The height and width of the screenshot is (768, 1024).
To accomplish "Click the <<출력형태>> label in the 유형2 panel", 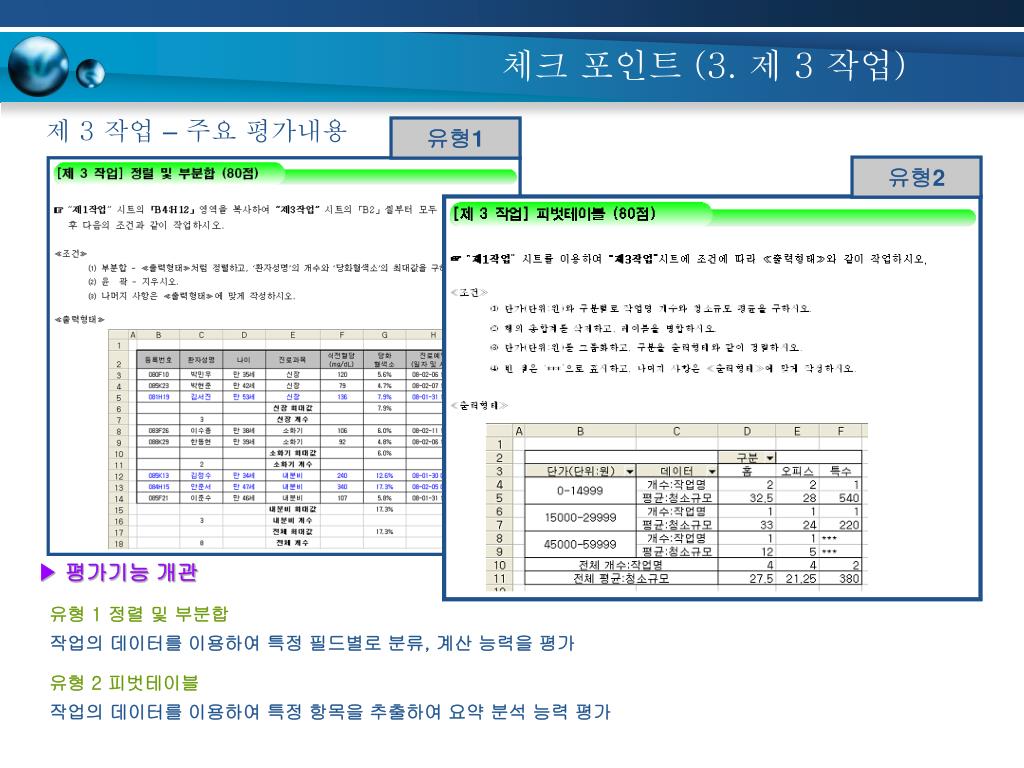I will pyautogui.click(x=479, y=406).
